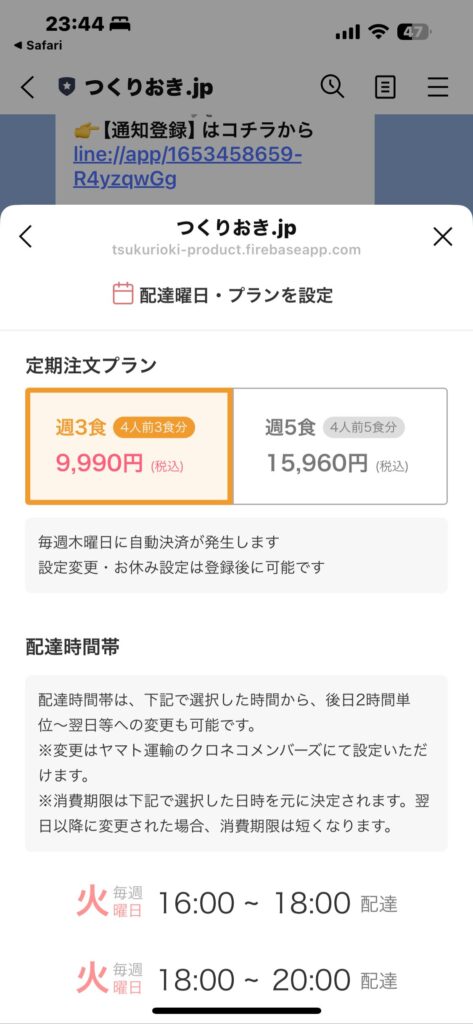Open the hamburger menu in chat header
473x1024 pixels.
(x=437, y=87)
